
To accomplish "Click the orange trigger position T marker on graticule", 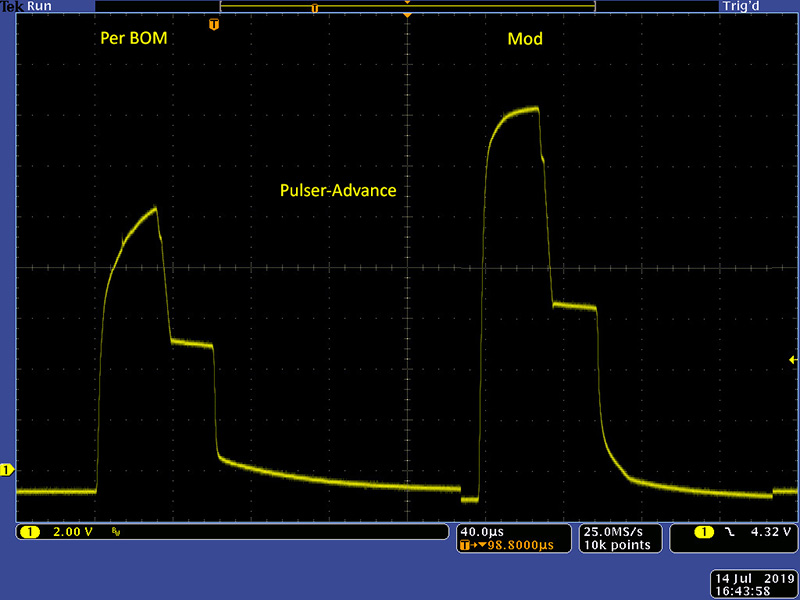I will click(x=213, y=23).
